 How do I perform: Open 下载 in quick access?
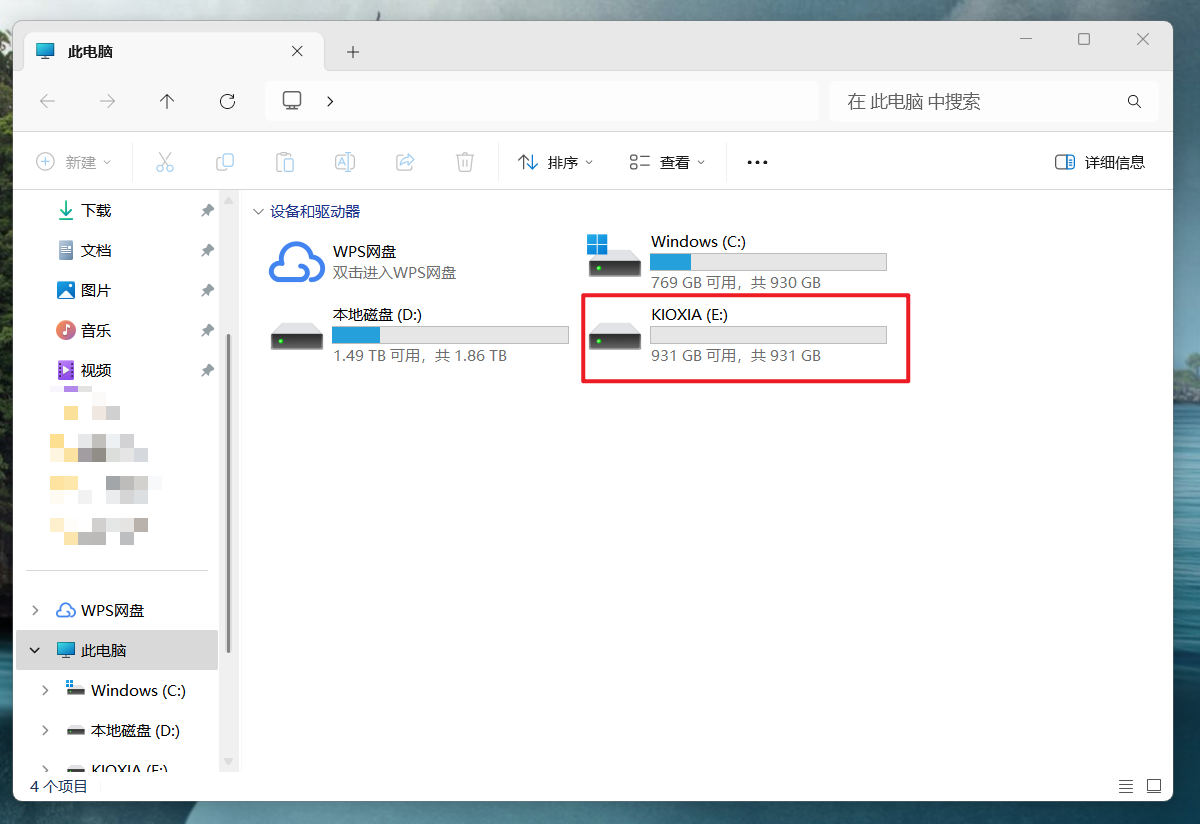[x=96, y=211]
